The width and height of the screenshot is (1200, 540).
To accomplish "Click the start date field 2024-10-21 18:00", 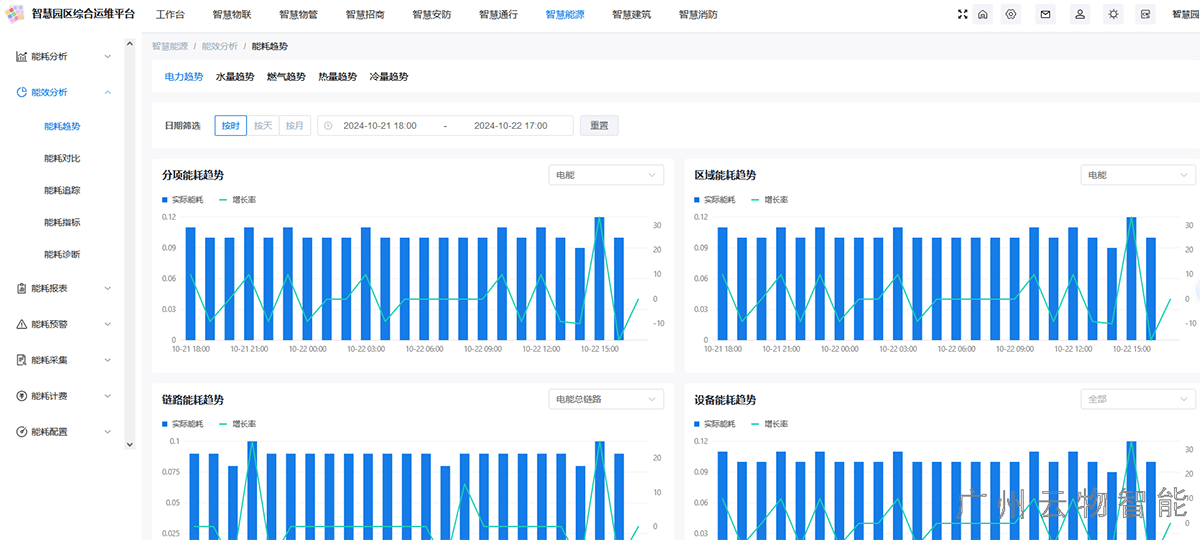I will (380, 126).
